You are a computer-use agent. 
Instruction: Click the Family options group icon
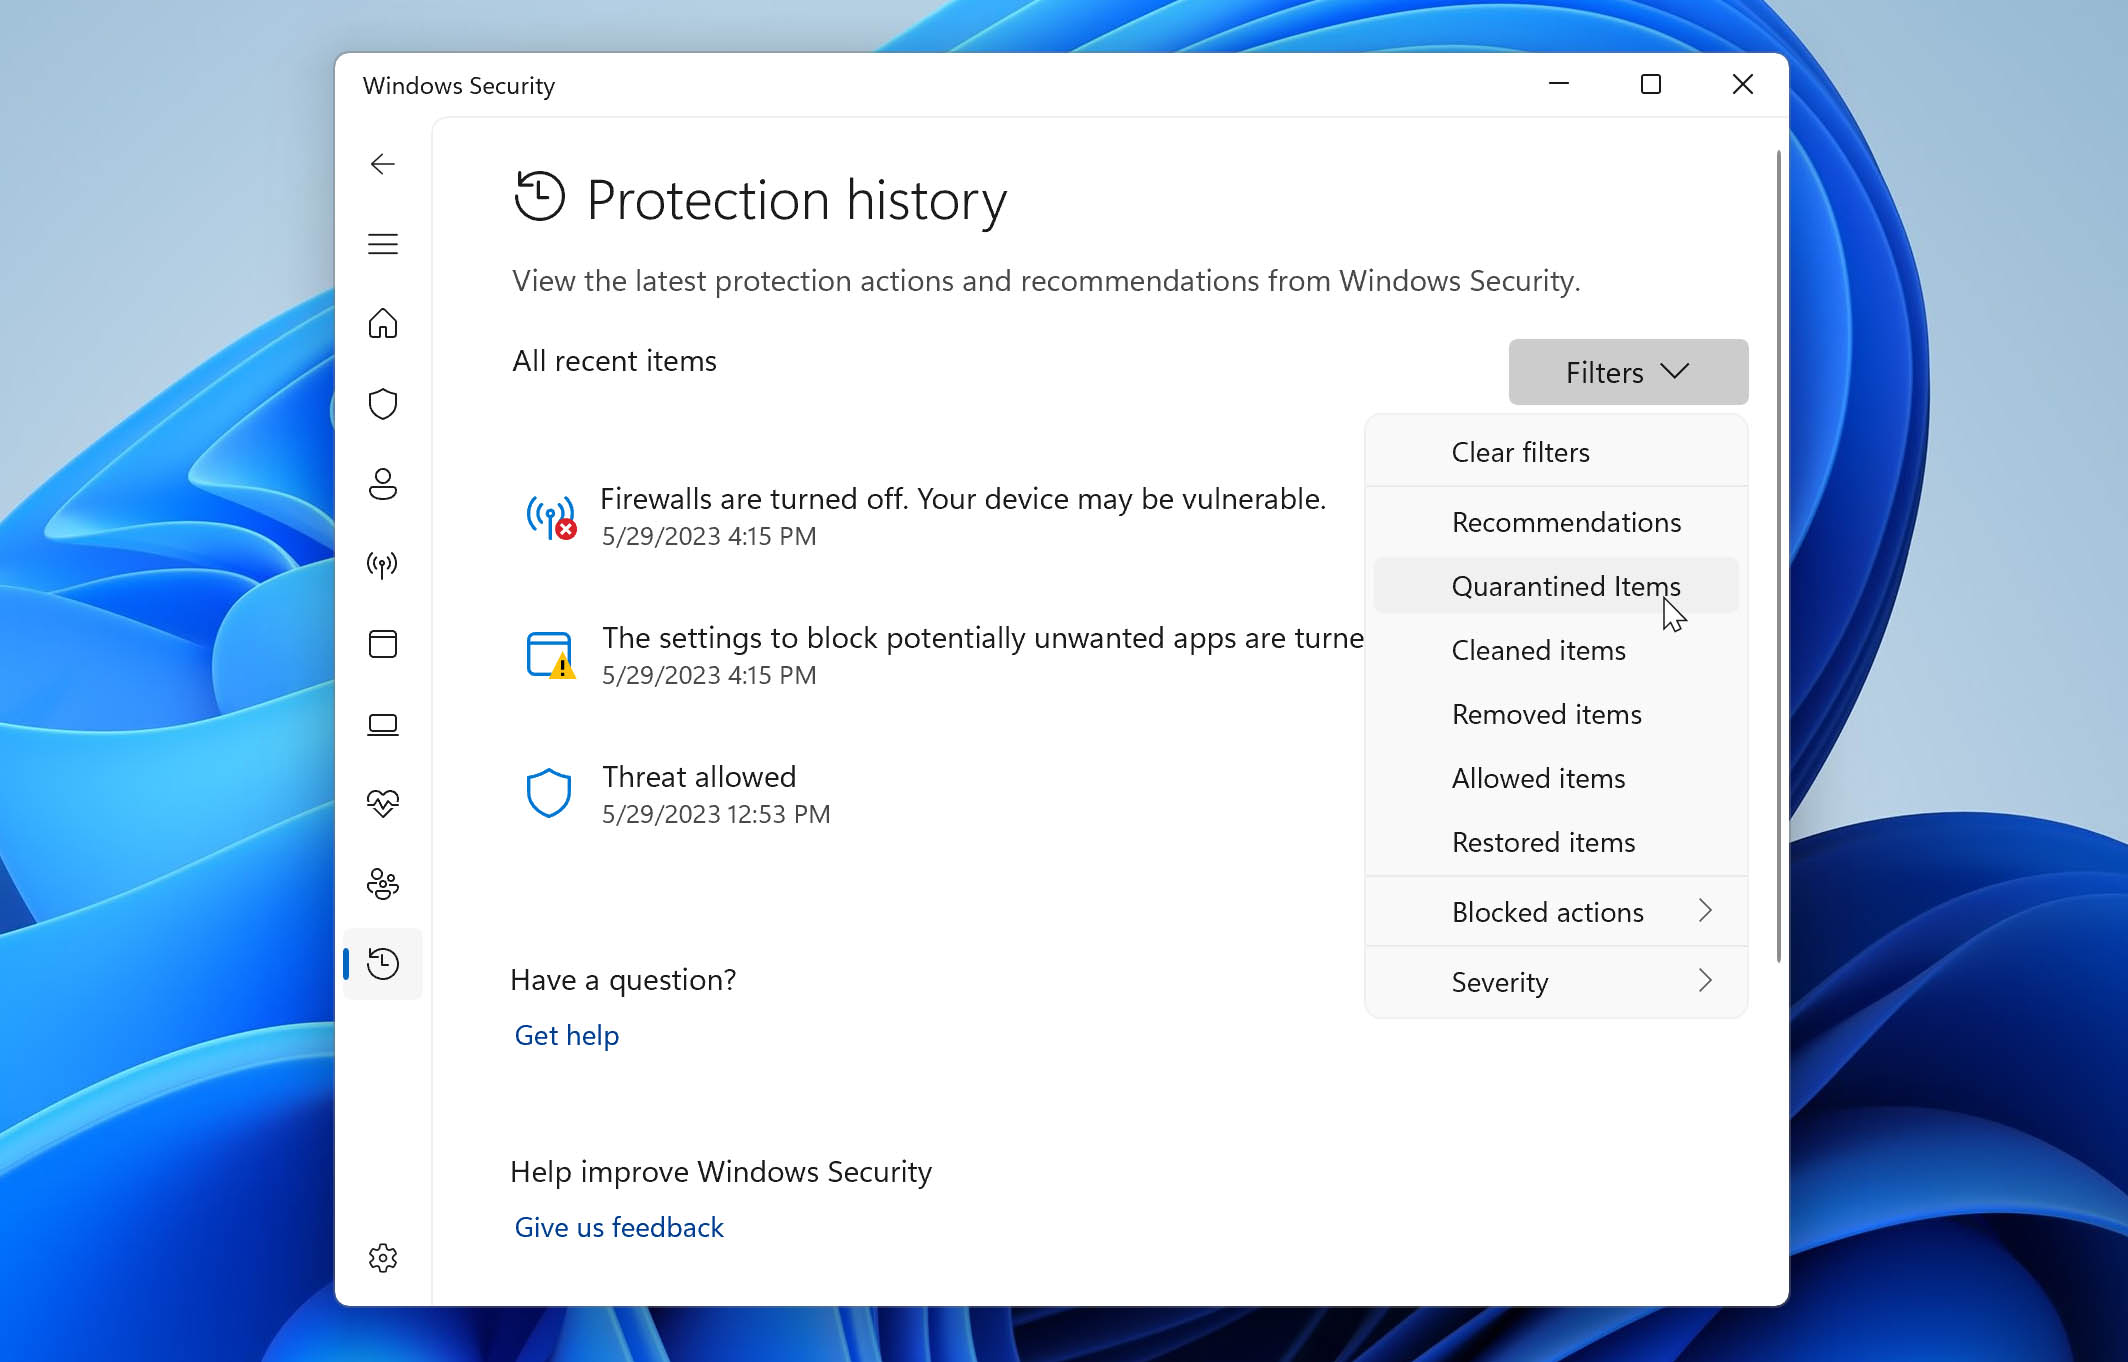383,883
